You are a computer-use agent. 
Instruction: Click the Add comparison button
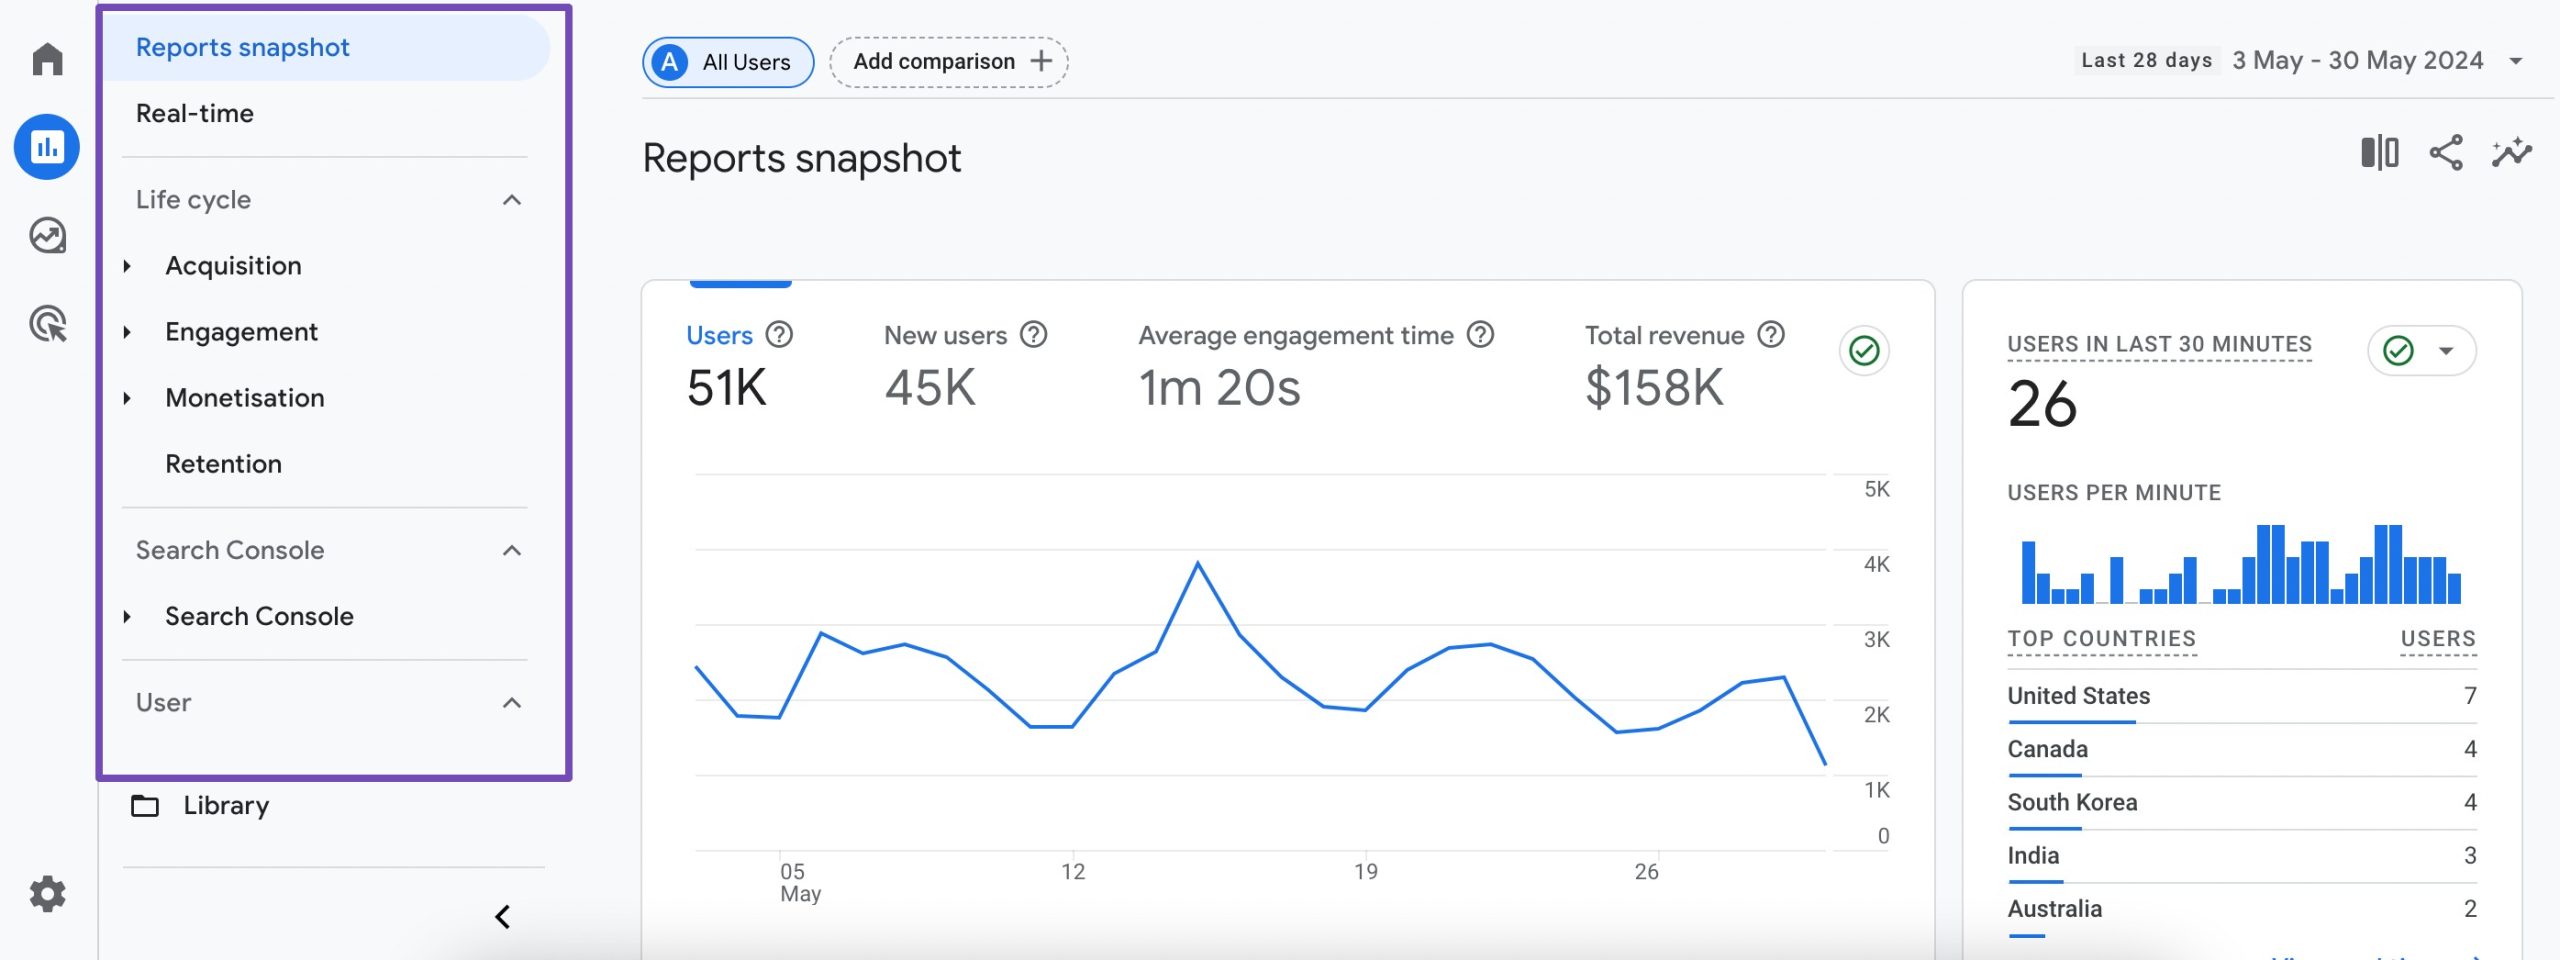pos(949,62)
